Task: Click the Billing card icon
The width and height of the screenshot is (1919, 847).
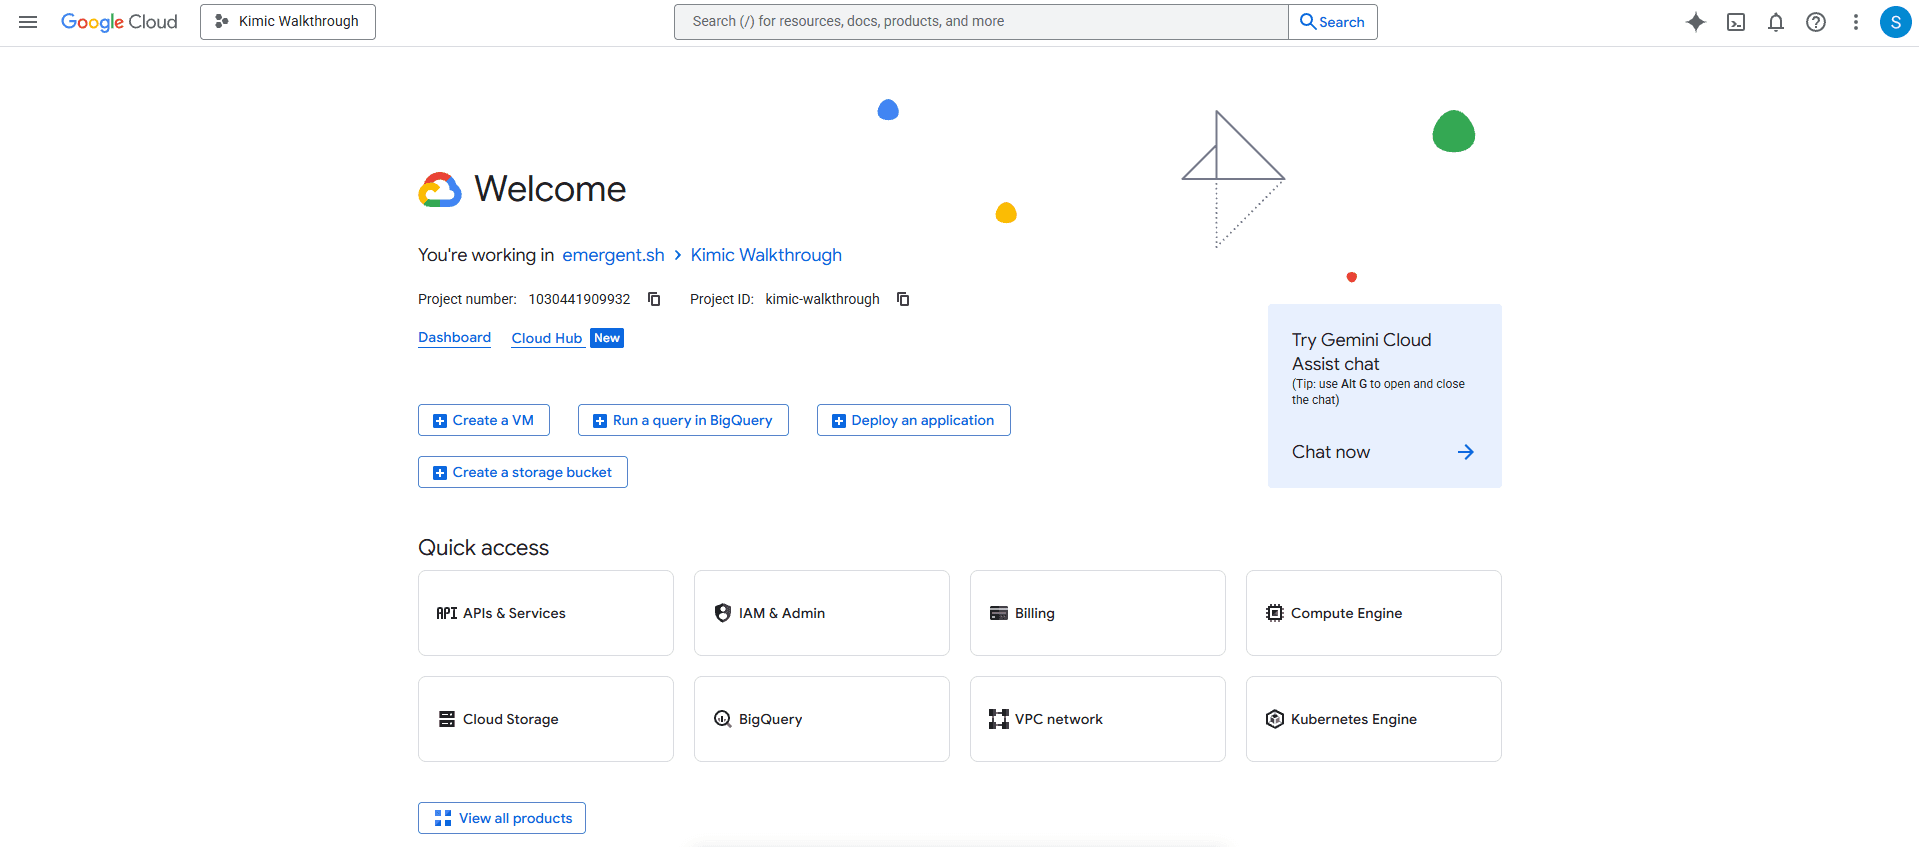Action: click(x=999, y=613)
